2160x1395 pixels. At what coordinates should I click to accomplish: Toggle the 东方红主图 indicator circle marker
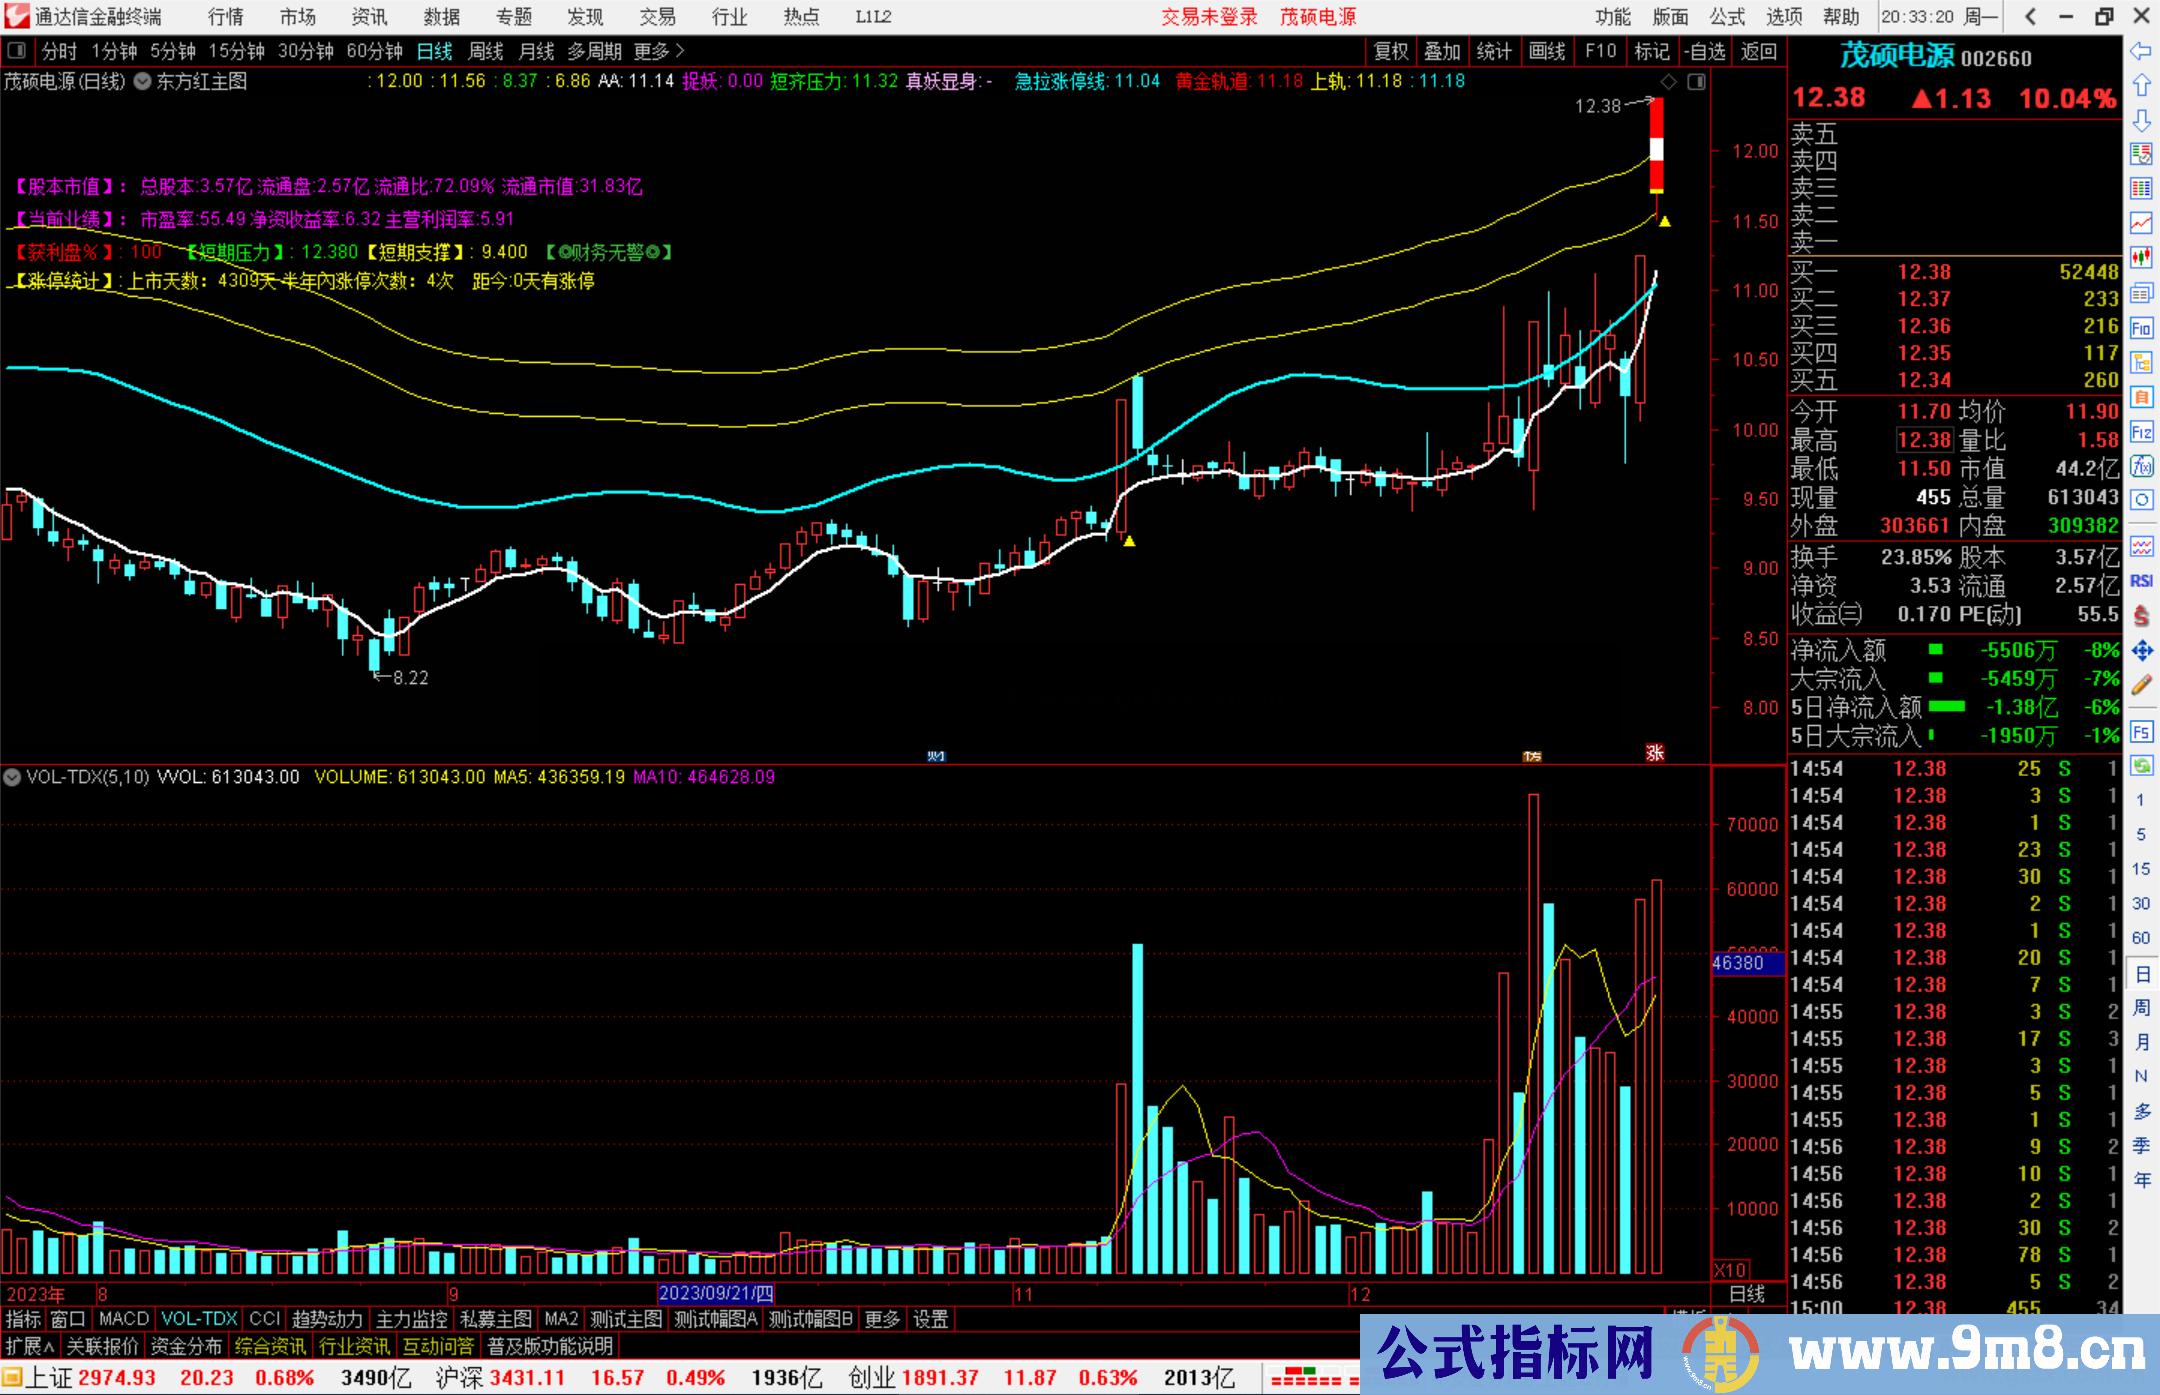point(142,81)
